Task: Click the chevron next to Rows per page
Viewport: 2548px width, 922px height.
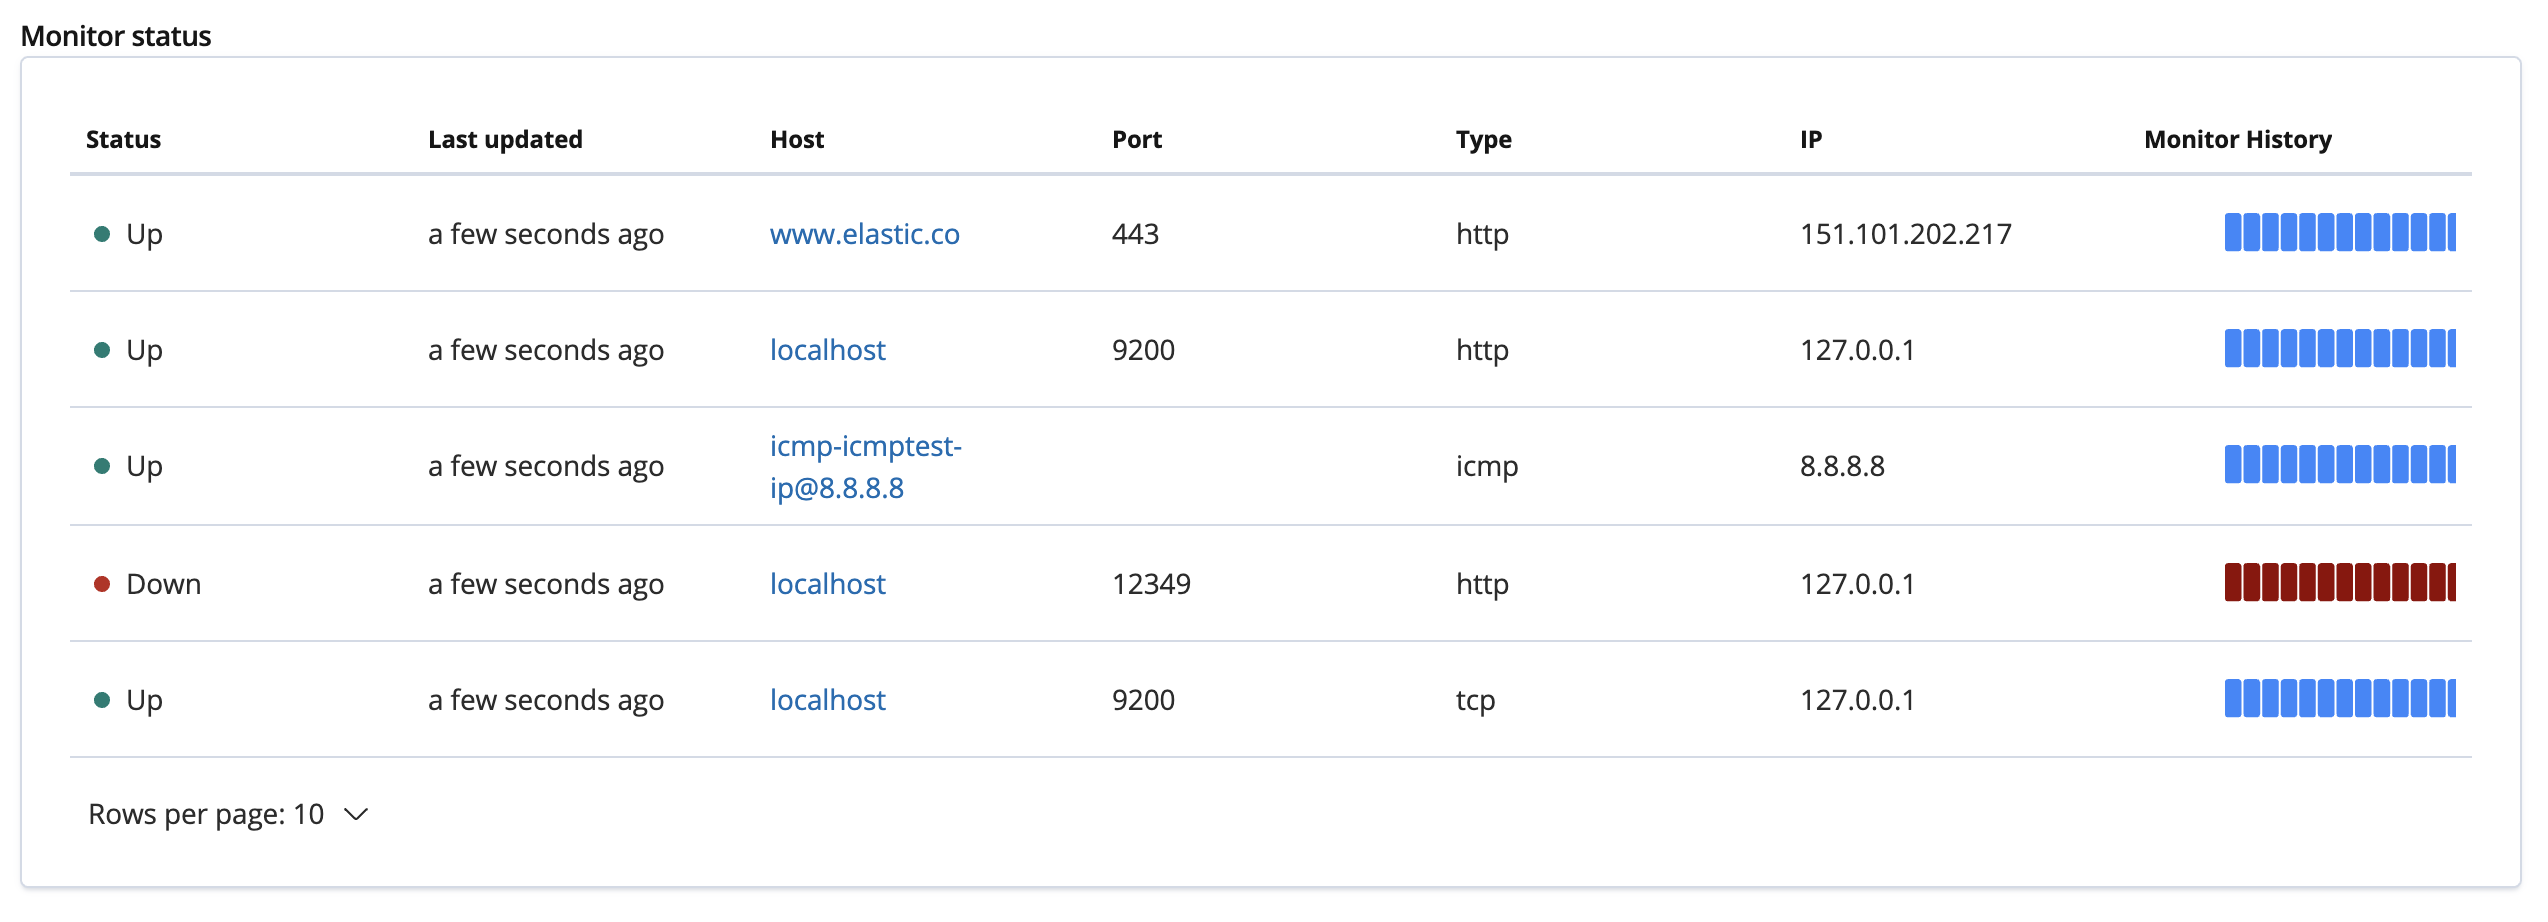Action: point(356,814)
